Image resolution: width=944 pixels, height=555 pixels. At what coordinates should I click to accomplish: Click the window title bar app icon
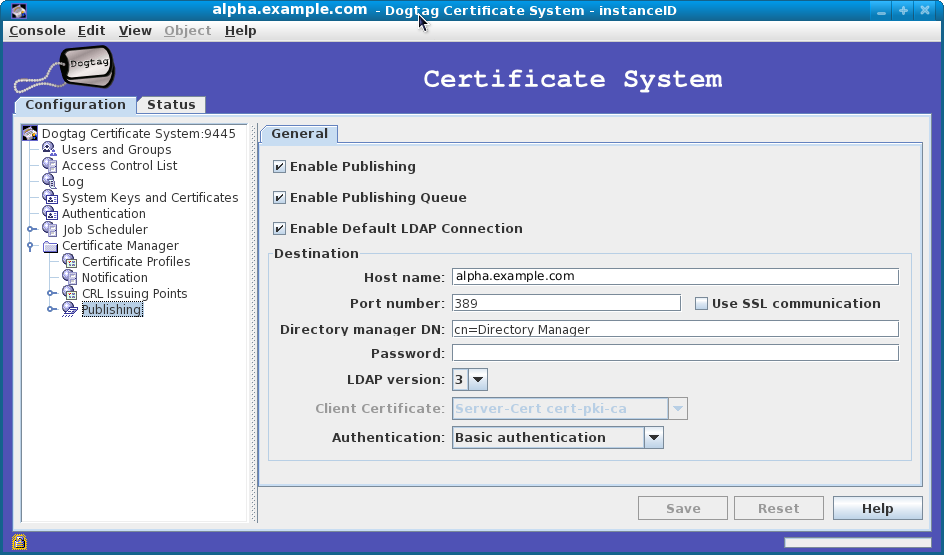[x=19, y=11]
